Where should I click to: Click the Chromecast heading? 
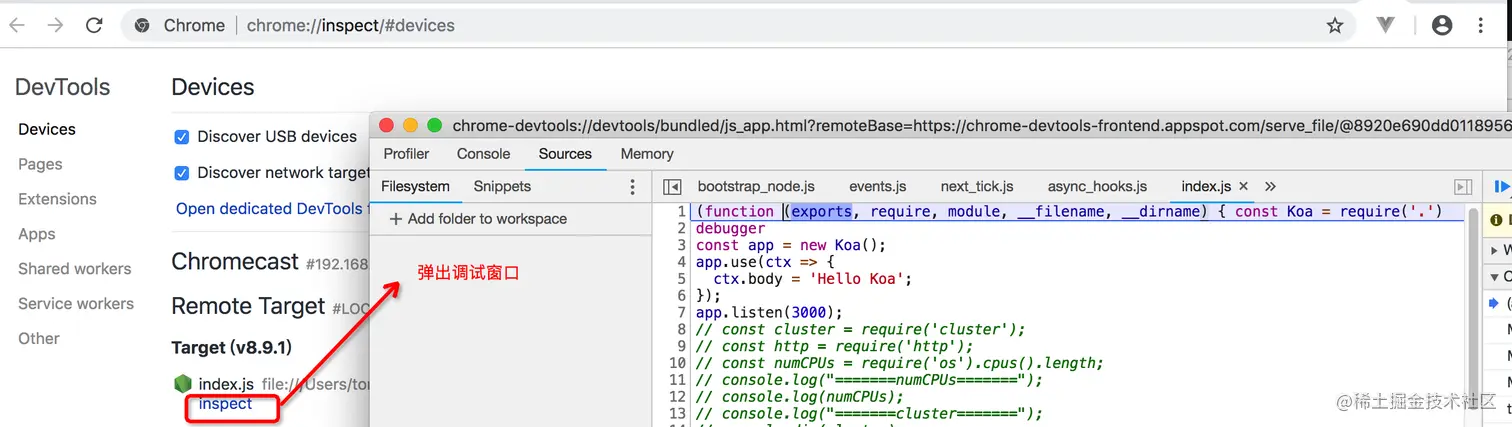(235, 262)
